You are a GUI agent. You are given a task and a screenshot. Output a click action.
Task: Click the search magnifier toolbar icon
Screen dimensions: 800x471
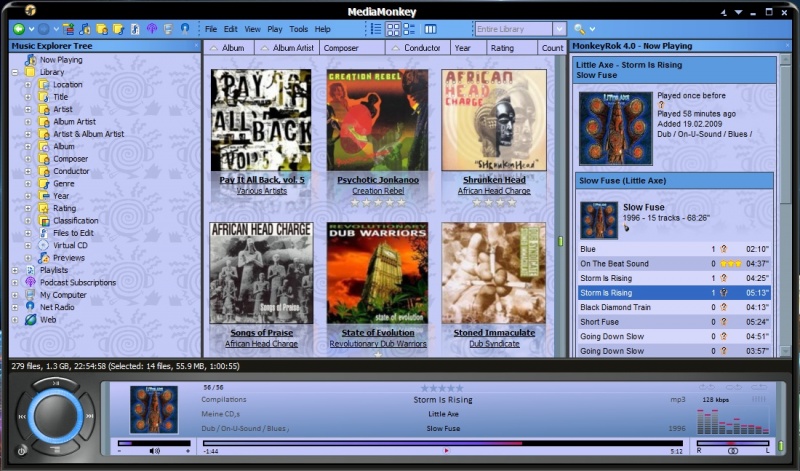pos(580,29)
